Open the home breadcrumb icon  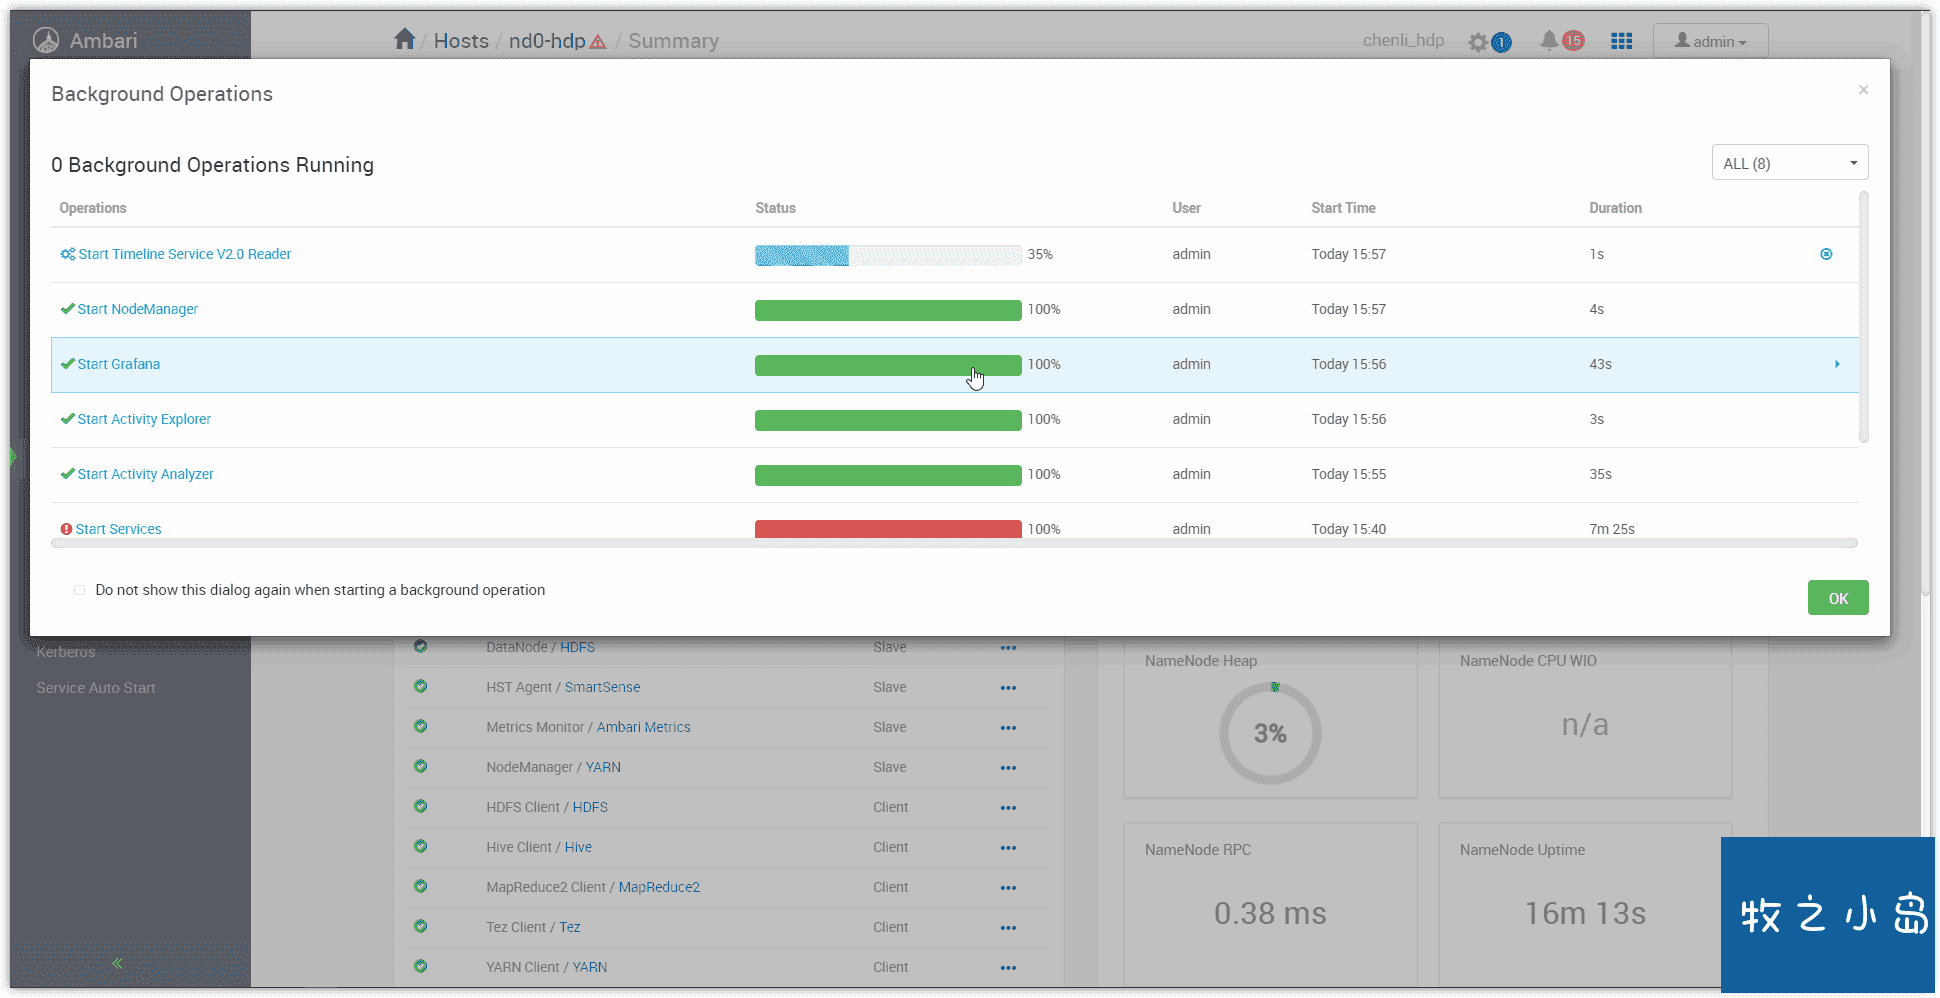click(404, 40)
